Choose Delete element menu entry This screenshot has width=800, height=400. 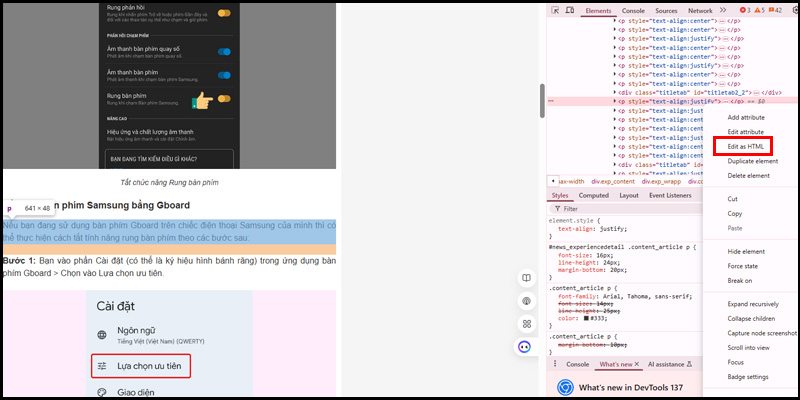748,176
